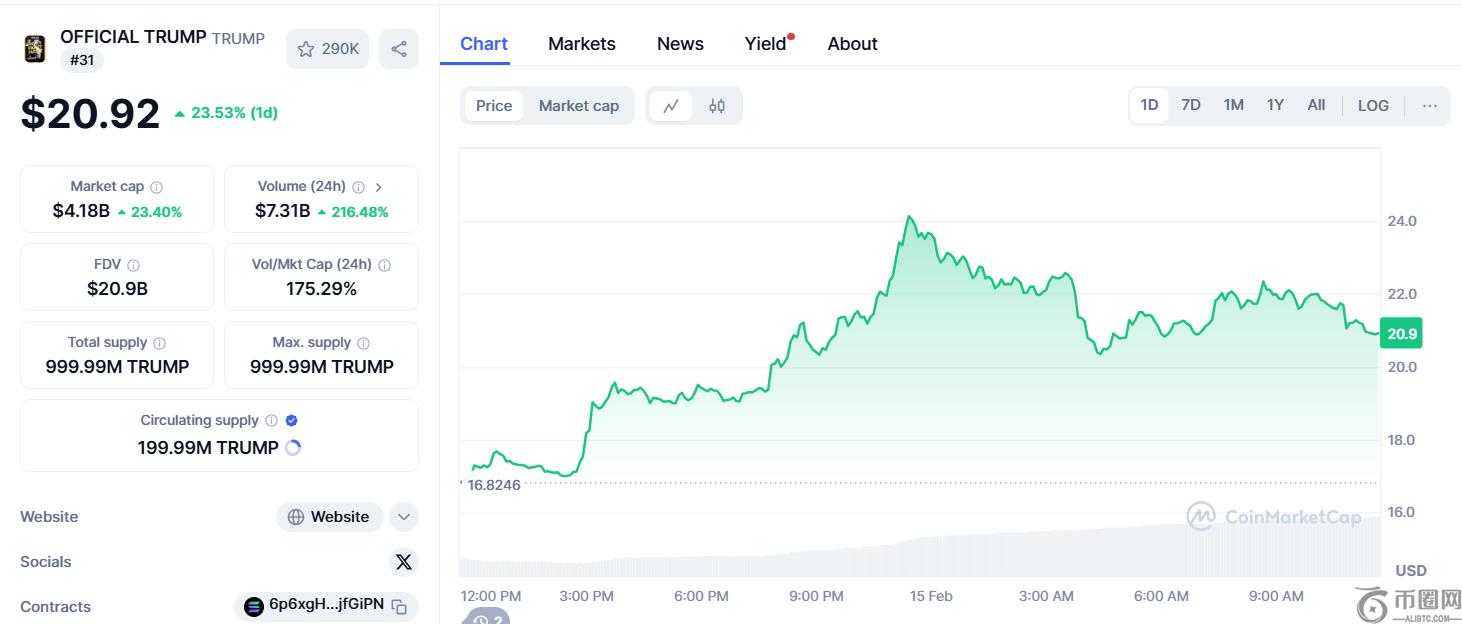Screen dimensions: 1462x624
Task: Visit the coin's Website link
Action: click(x=329, y=517)
